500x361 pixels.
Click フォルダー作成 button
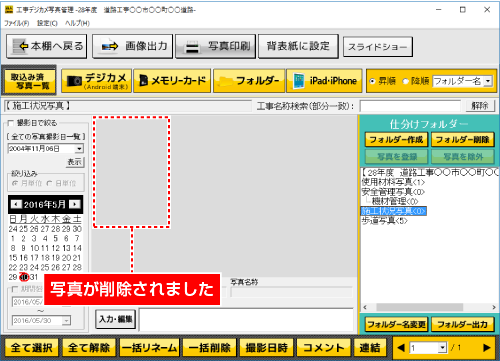[396, 139]
